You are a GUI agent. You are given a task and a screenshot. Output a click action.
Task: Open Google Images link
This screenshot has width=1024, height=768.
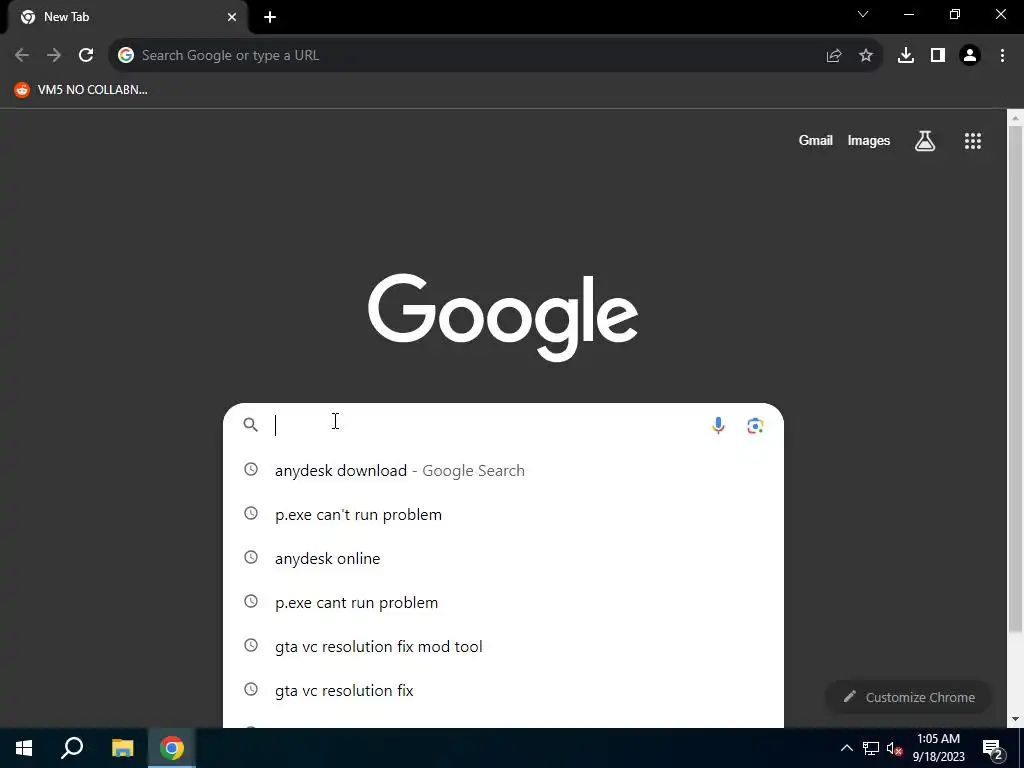pyautogui.click(x=869, y=140)
